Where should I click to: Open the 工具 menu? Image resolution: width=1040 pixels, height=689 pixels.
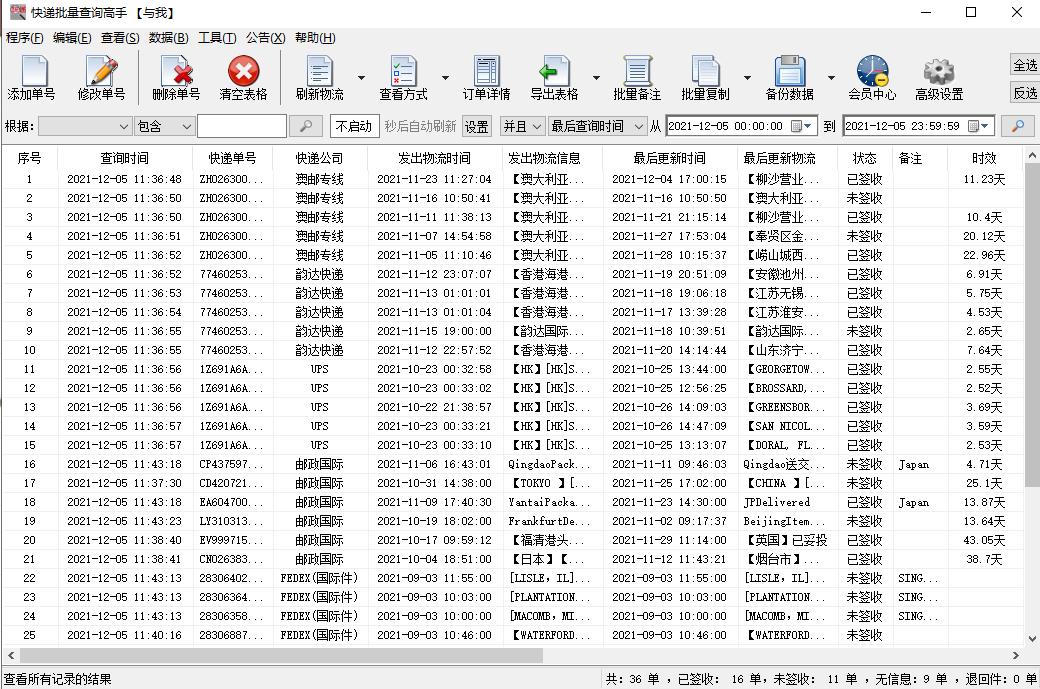pyautogui.click(x=218, y=37)
